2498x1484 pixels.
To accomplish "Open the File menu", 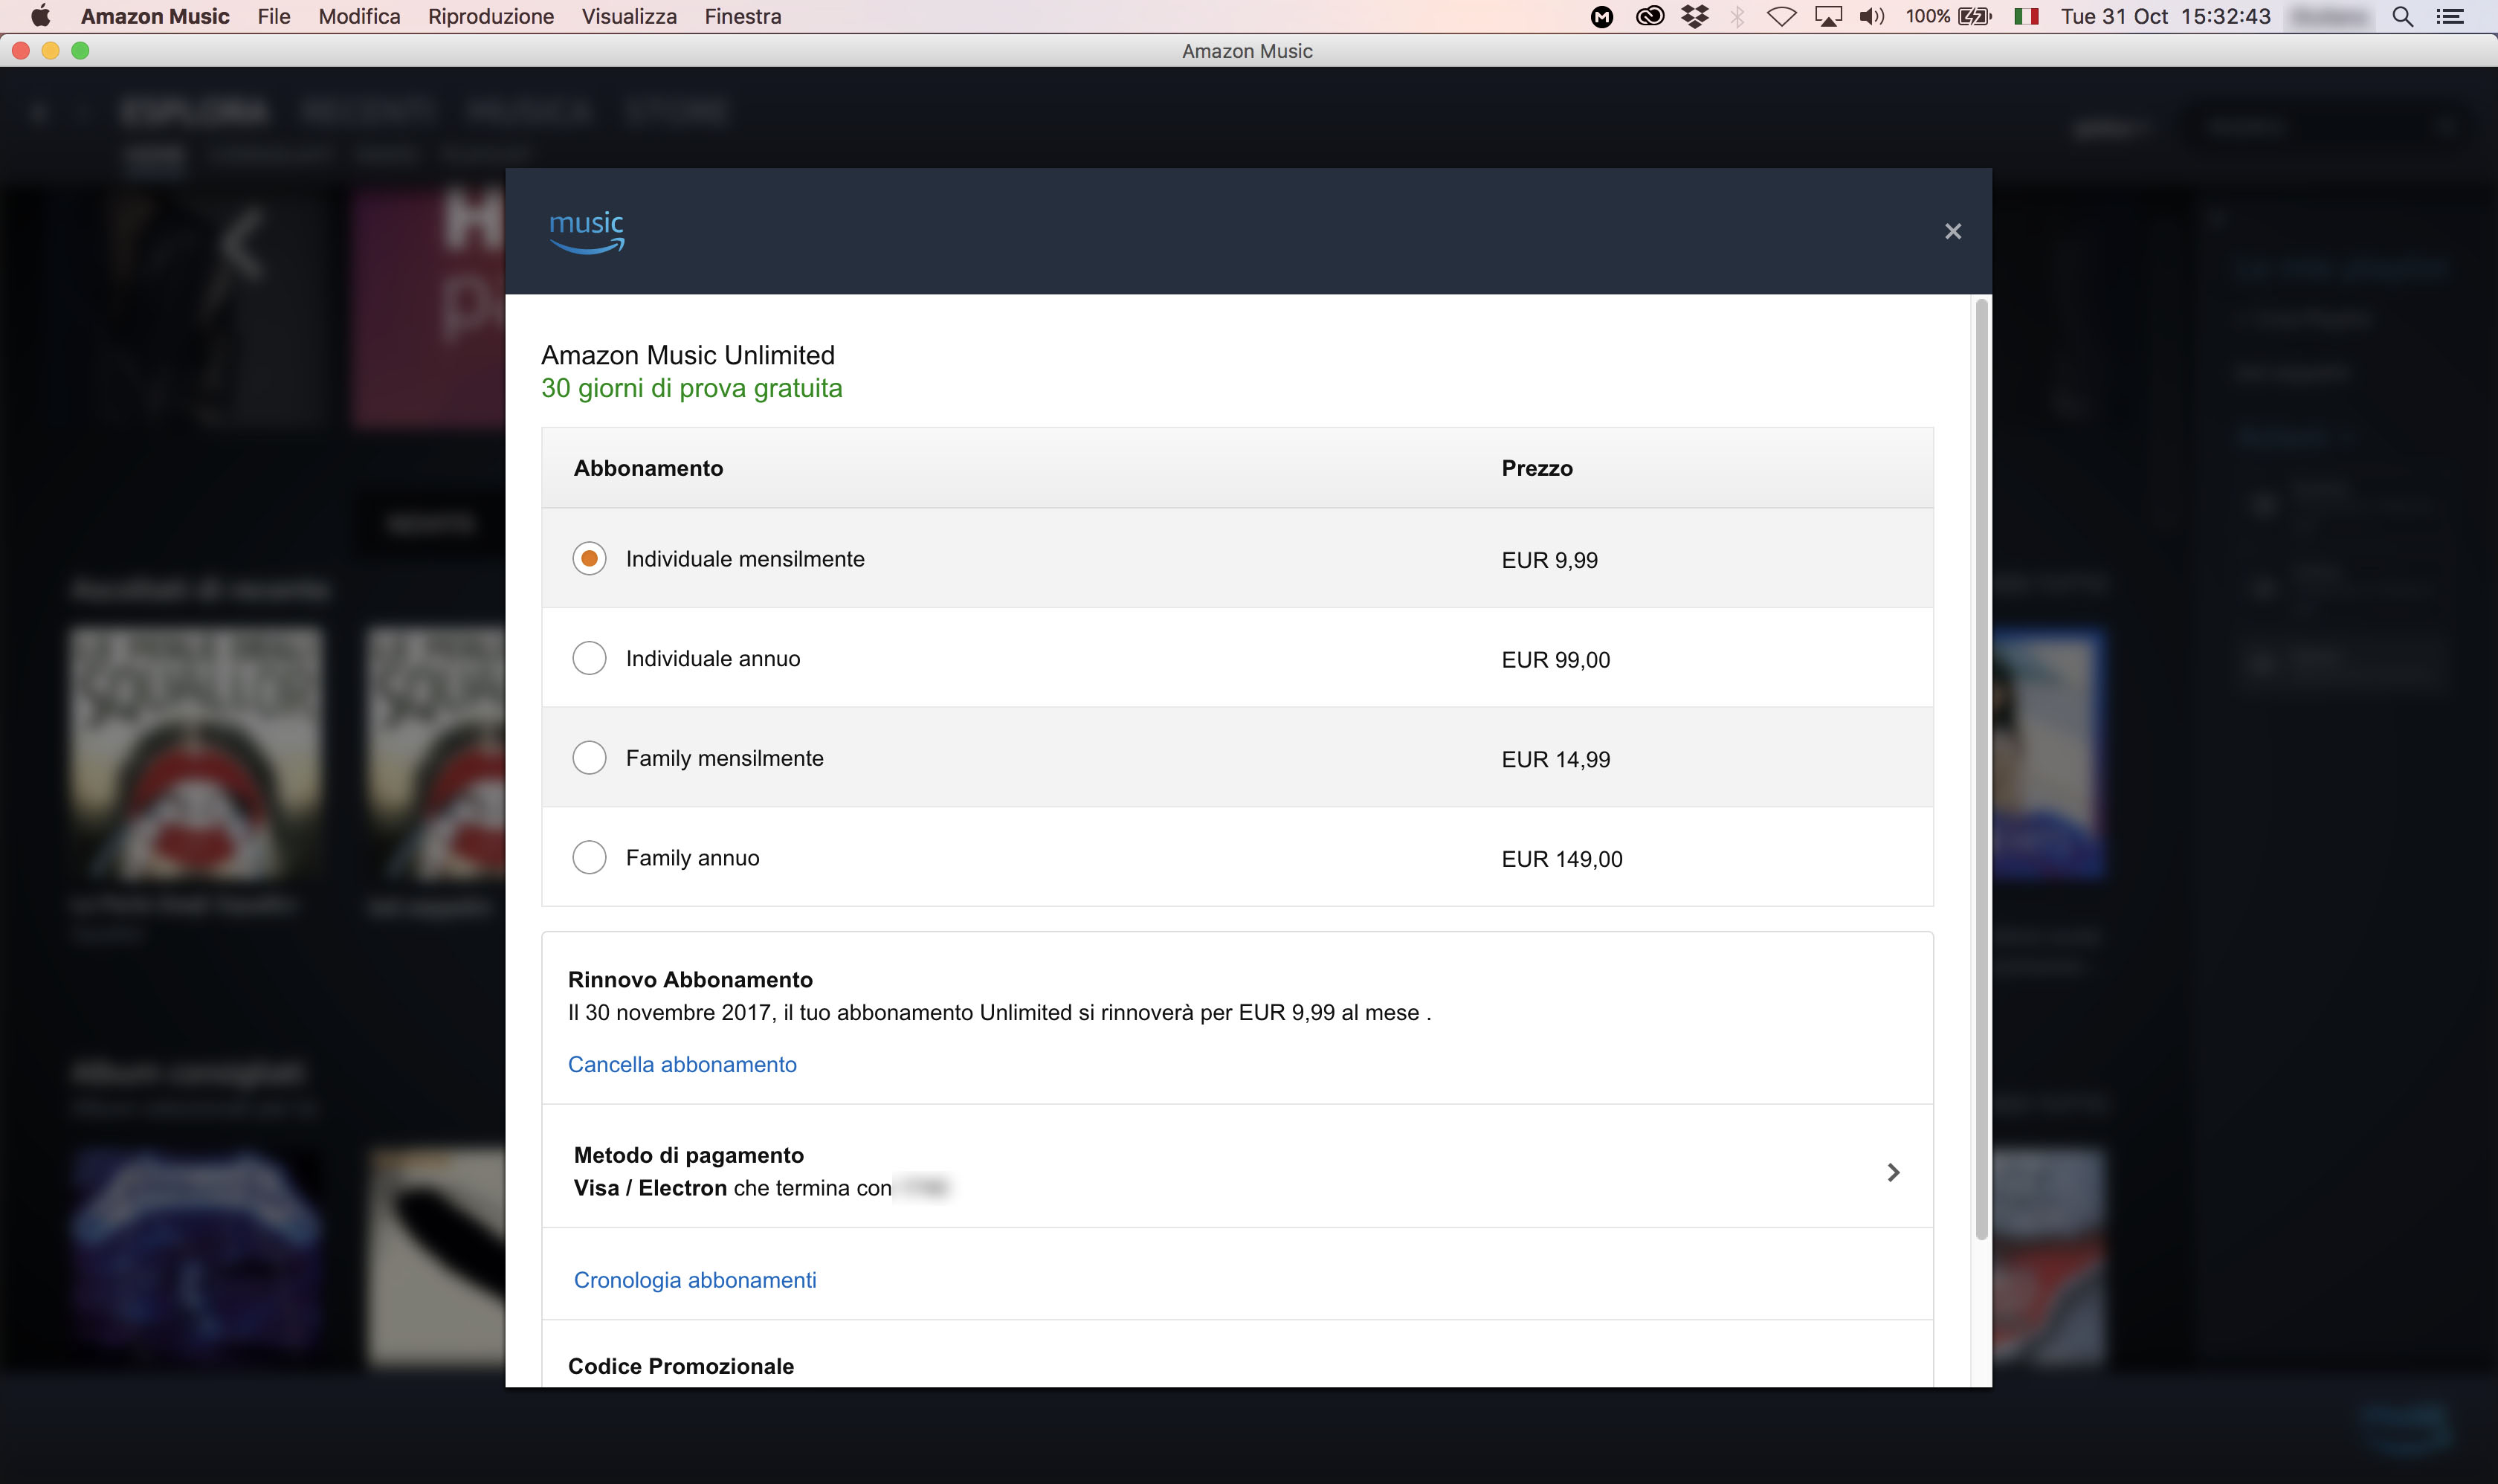I will tap(273, 16).
